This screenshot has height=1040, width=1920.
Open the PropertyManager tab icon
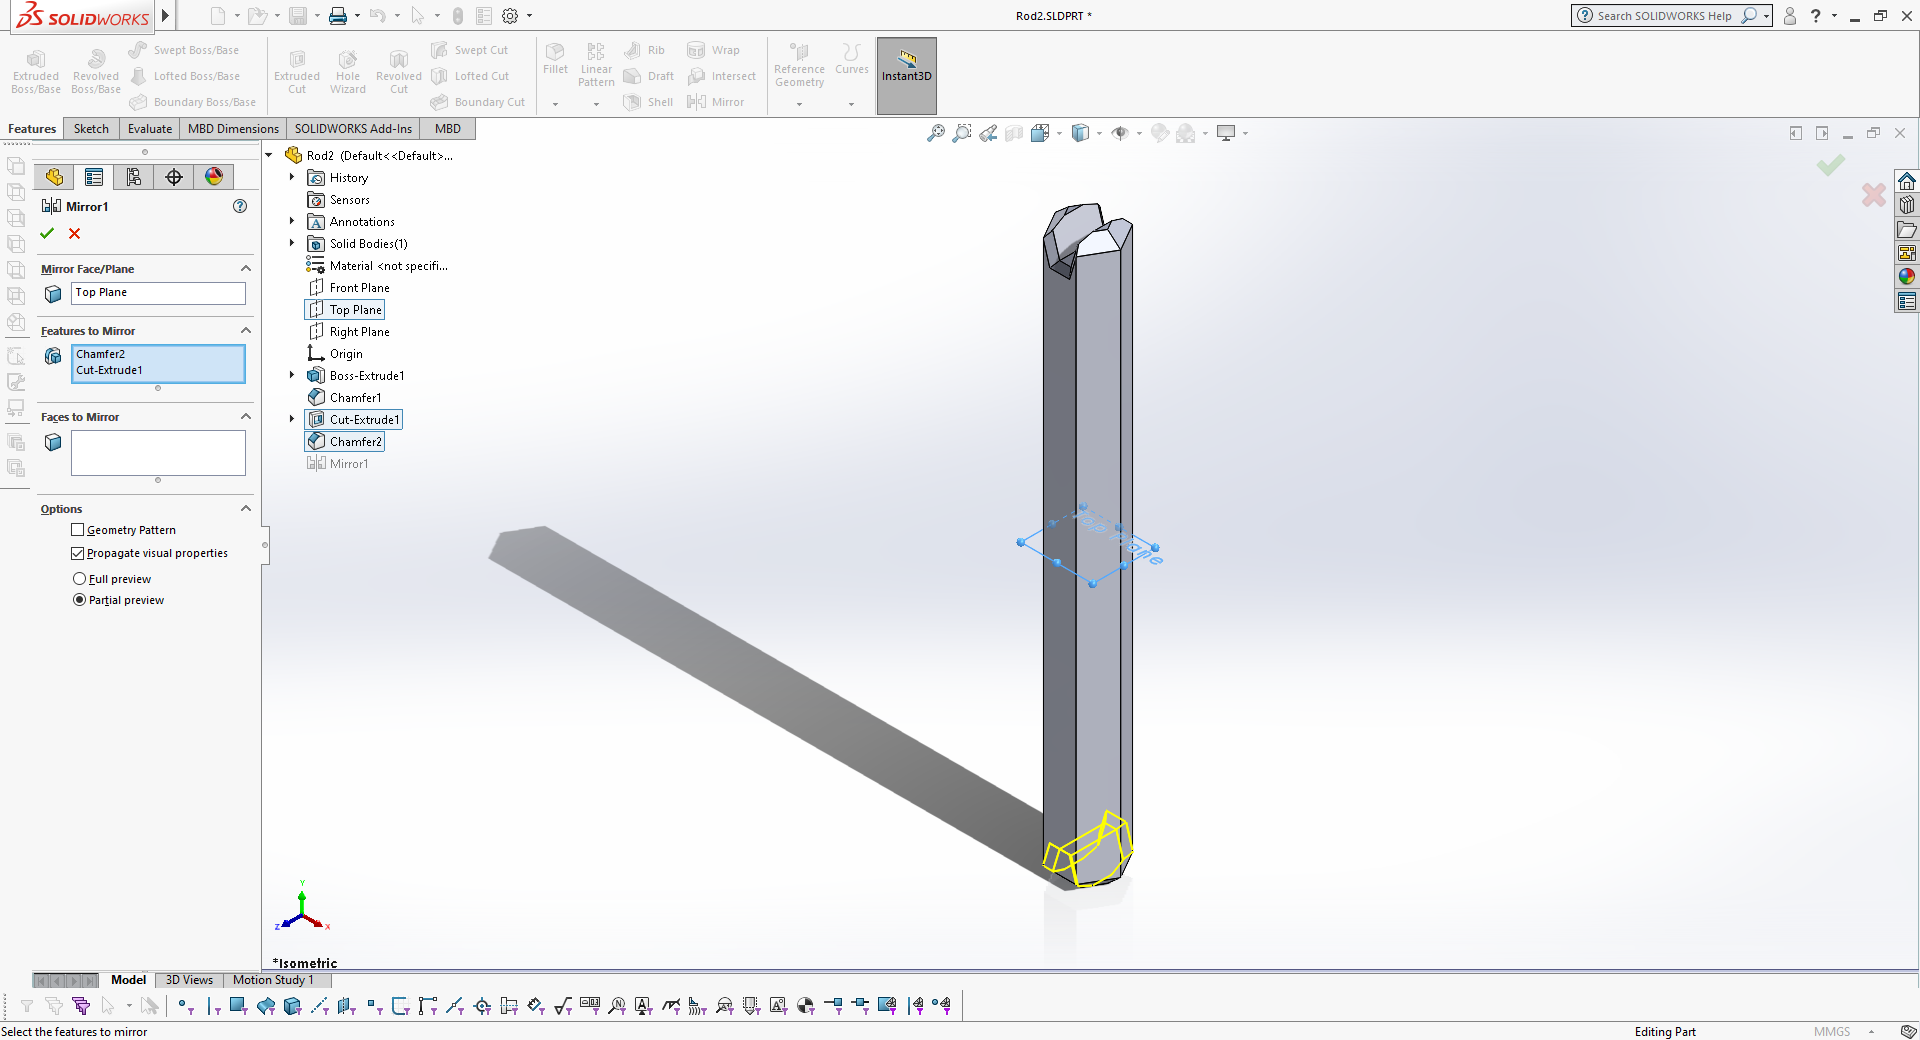[94, 177]
